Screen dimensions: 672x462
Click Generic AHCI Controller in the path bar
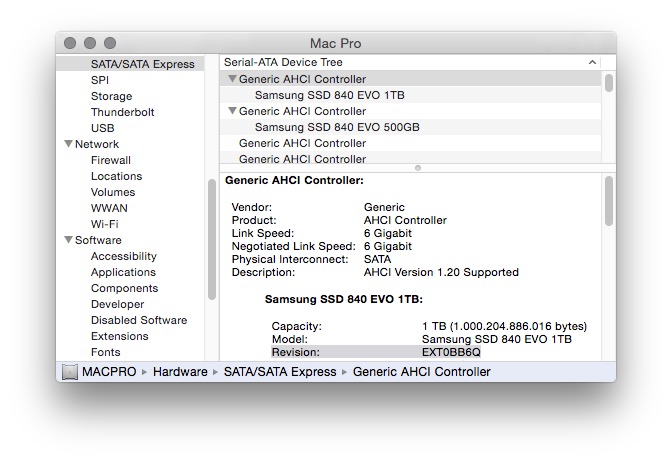click(x=421, y=372)
